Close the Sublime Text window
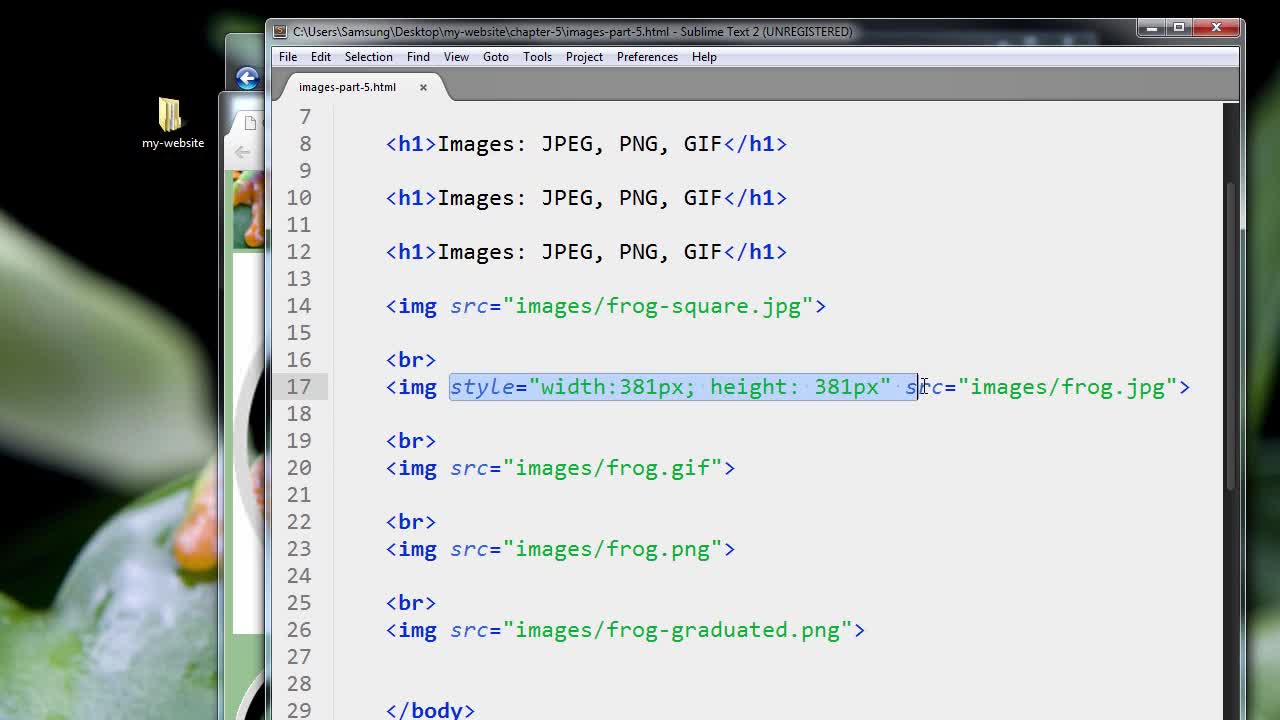 1216,28
